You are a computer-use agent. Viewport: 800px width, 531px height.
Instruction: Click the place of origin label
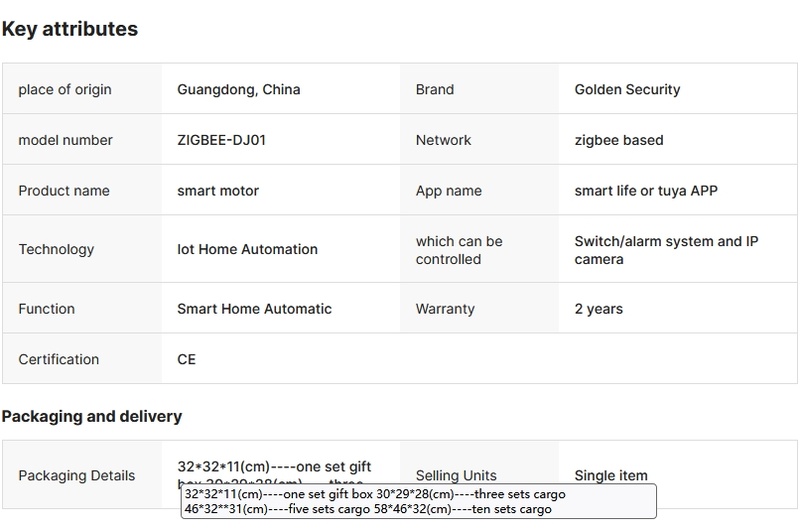click(65, 90)
